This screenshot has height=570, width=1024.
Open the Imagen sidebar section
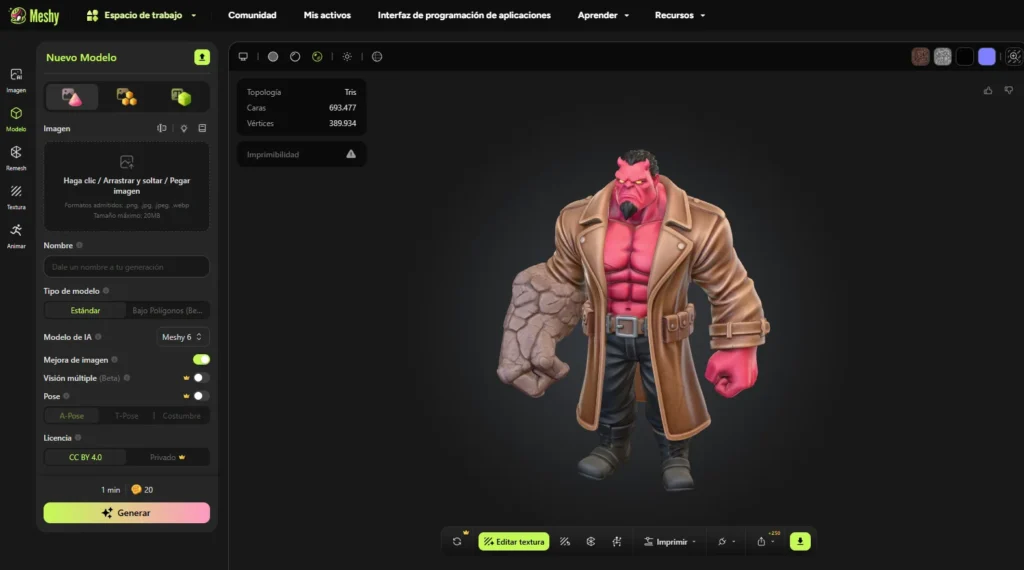click(16, 80)
